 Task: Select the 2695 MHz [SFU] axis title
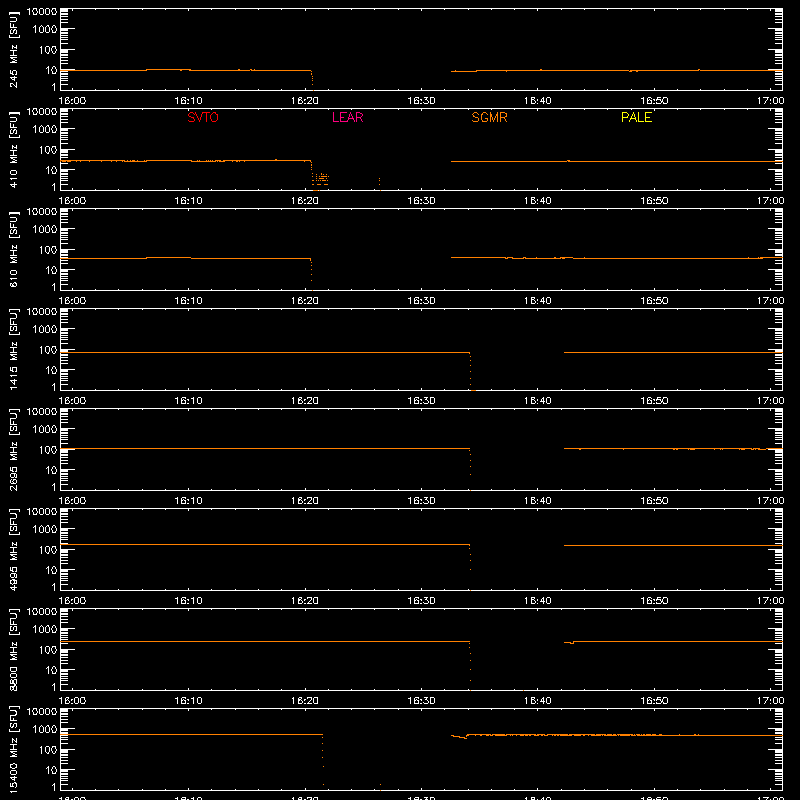(x=13, y=449)
